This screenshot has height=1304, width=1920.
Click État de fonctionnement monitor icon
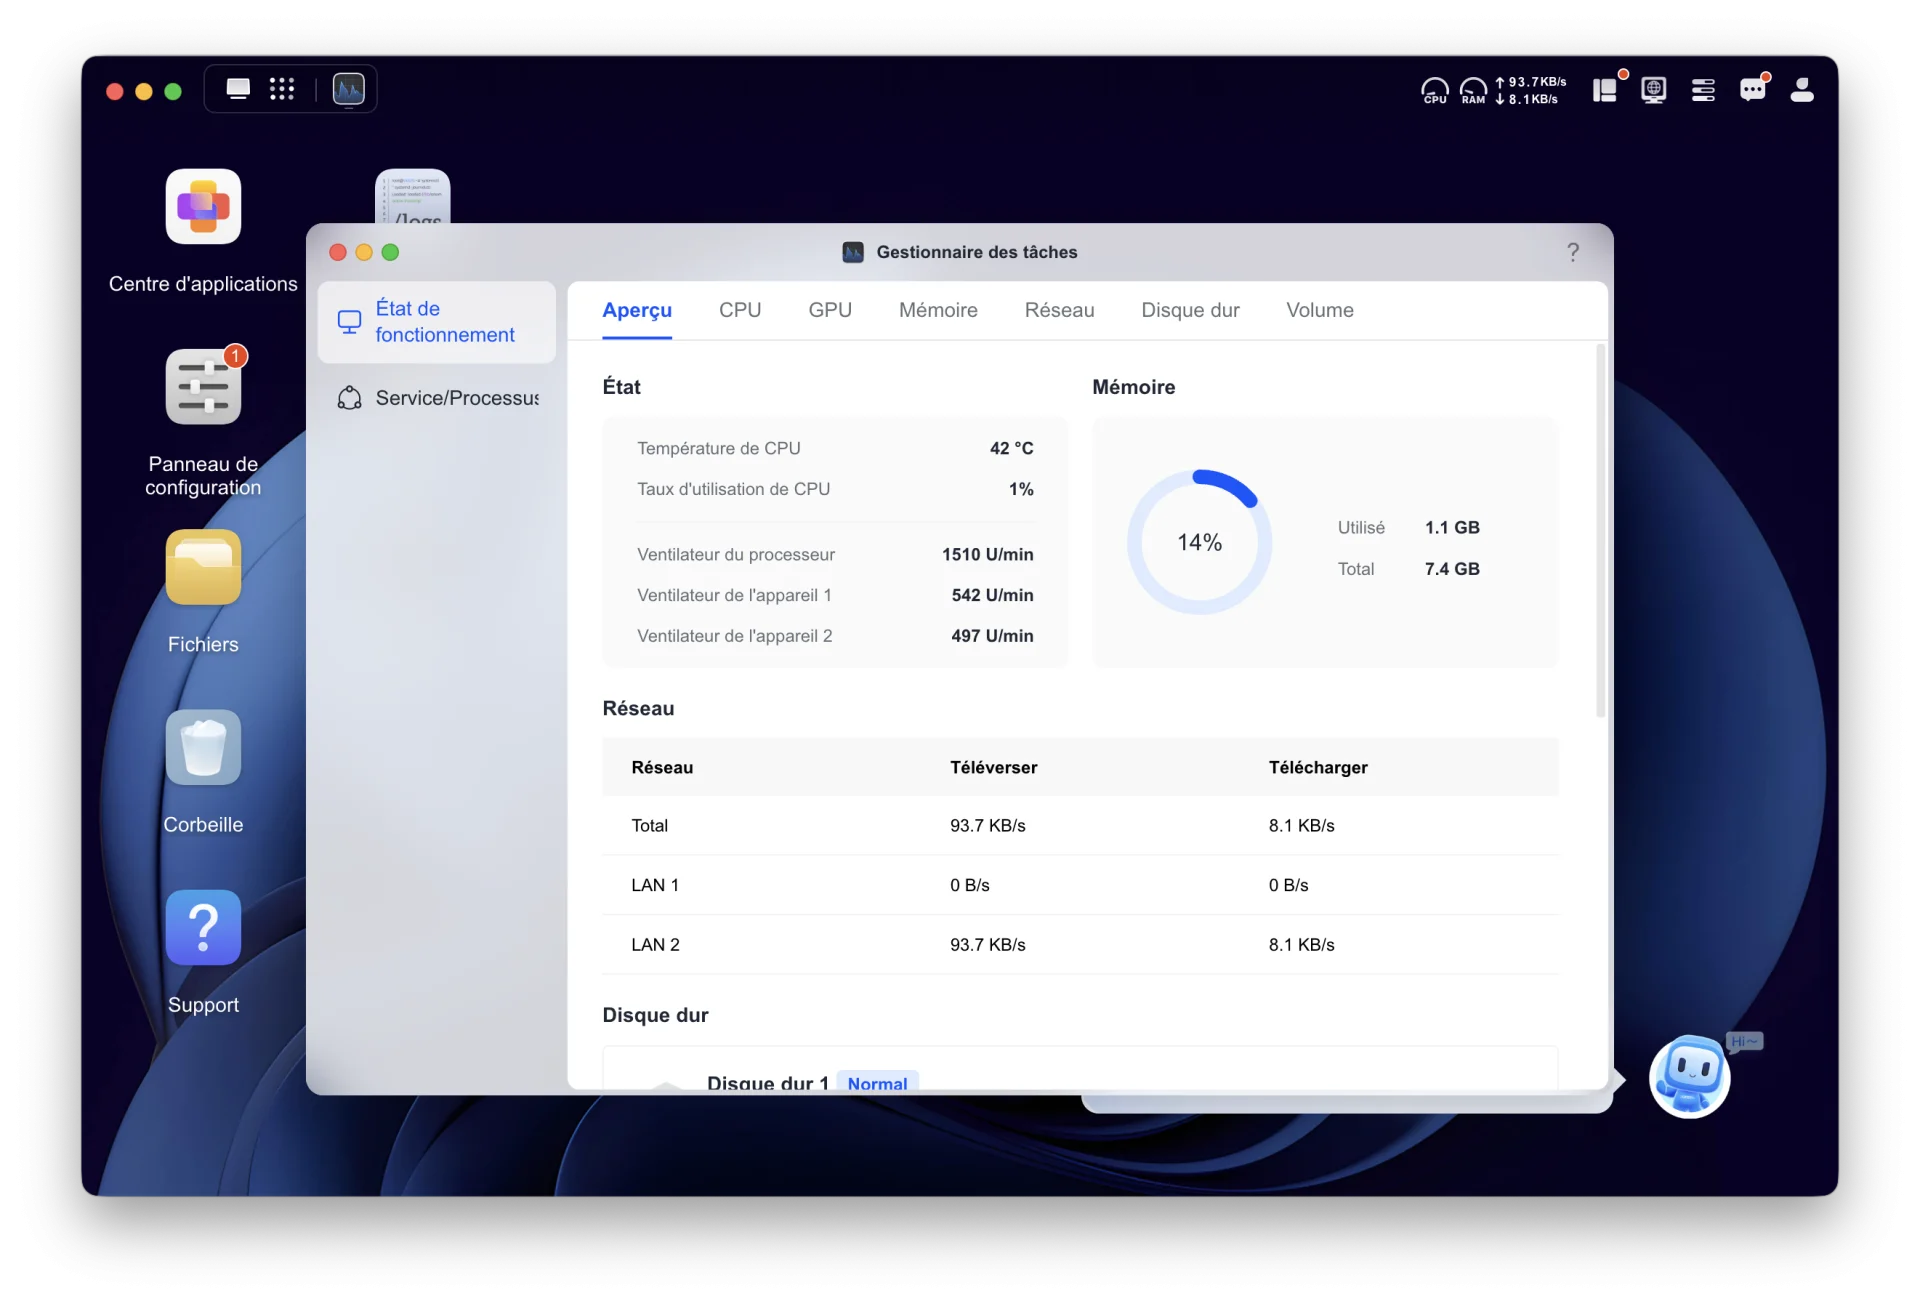[349, 321]
